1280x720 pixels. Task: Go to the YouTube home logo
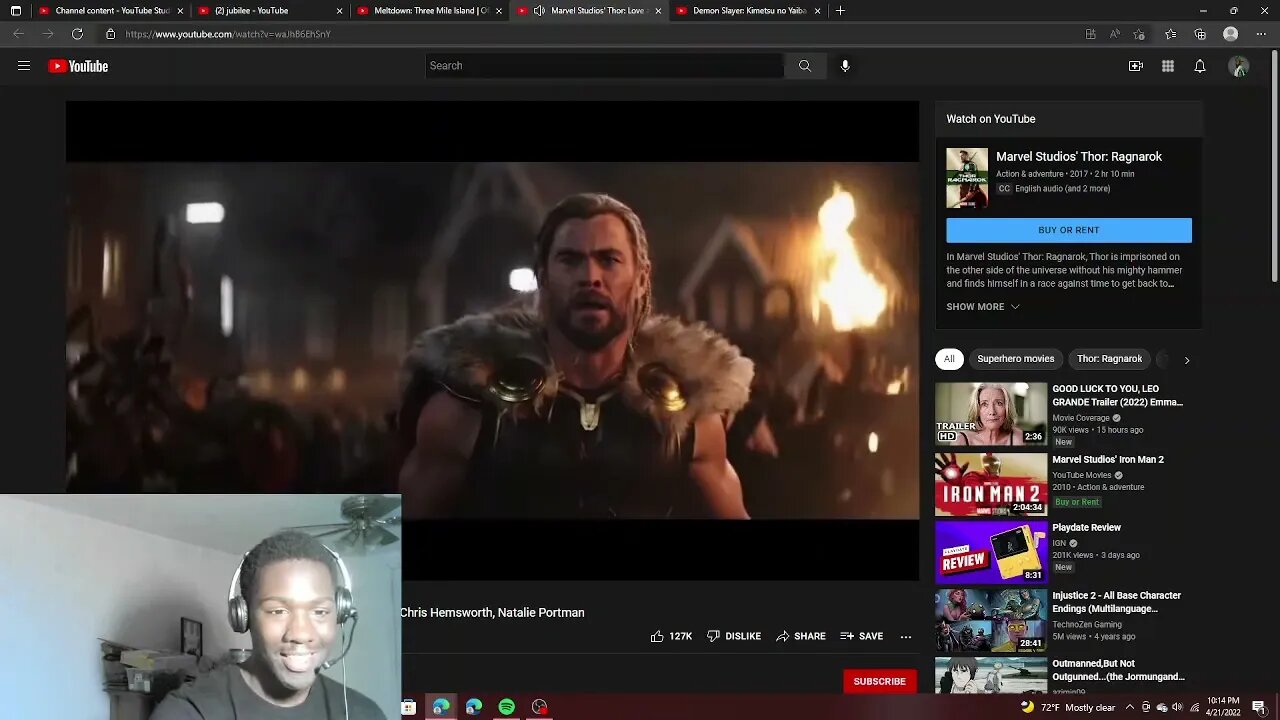78,66
